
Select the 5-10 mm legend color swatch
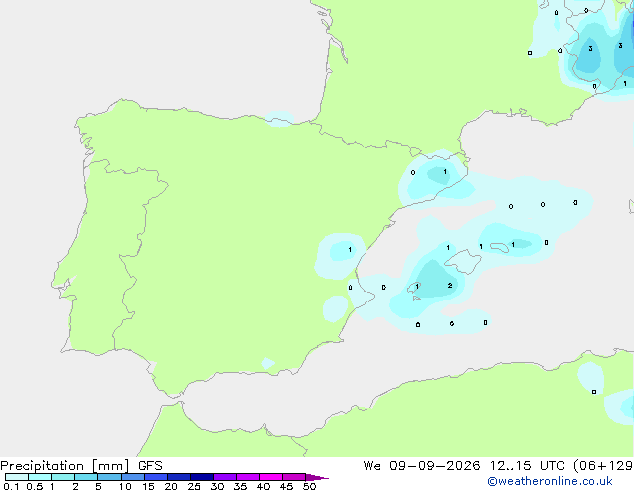(109, 477)
